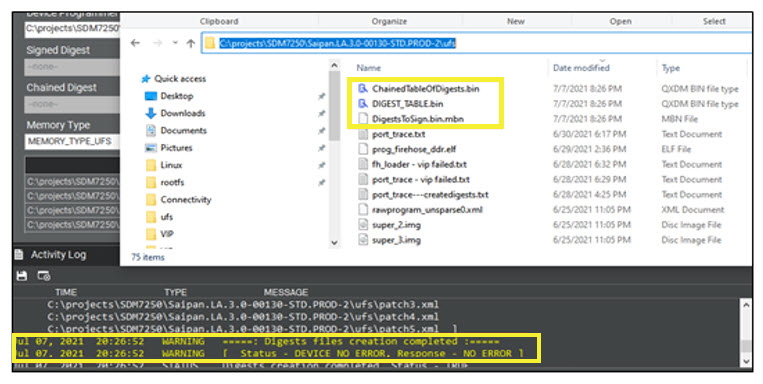Open Documents in navigation pane
This screenshot has width=763, height=384.
coord(183,130)
